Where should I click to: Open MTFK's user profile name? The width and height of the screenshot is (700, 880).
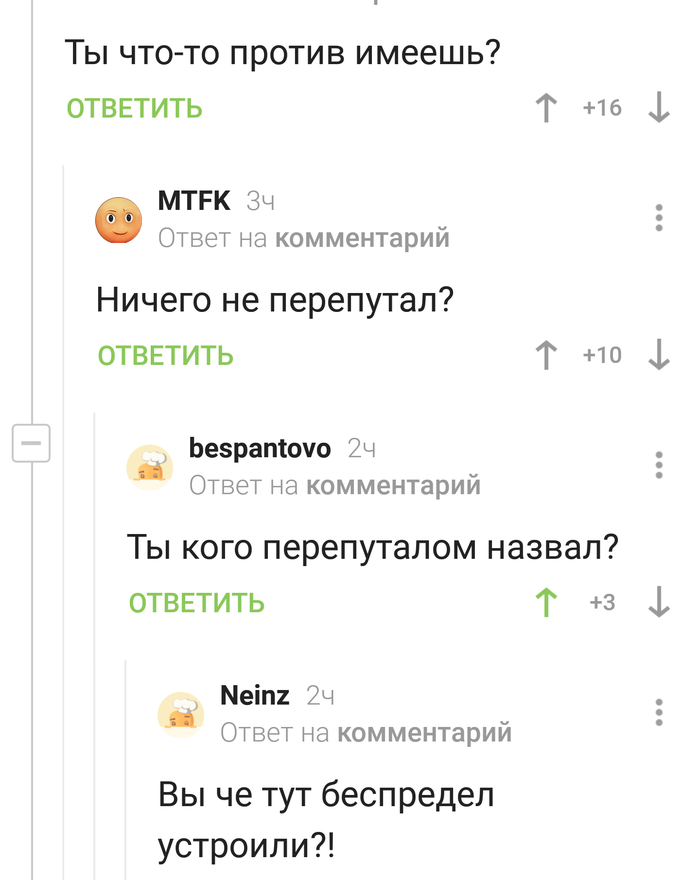point(194,201)
